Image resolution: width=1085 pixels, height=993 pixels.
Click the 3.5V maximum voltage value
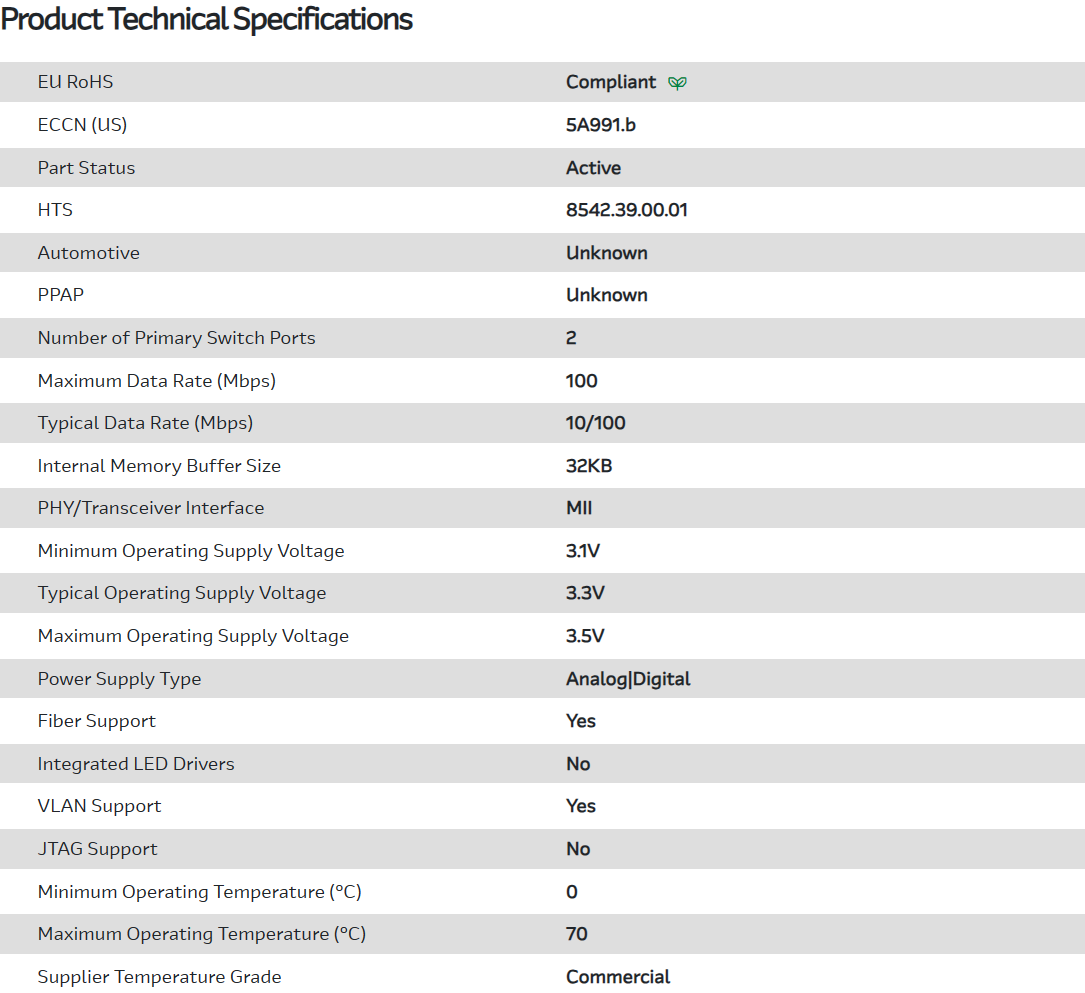pyautogui.click(x=585, y=636)
